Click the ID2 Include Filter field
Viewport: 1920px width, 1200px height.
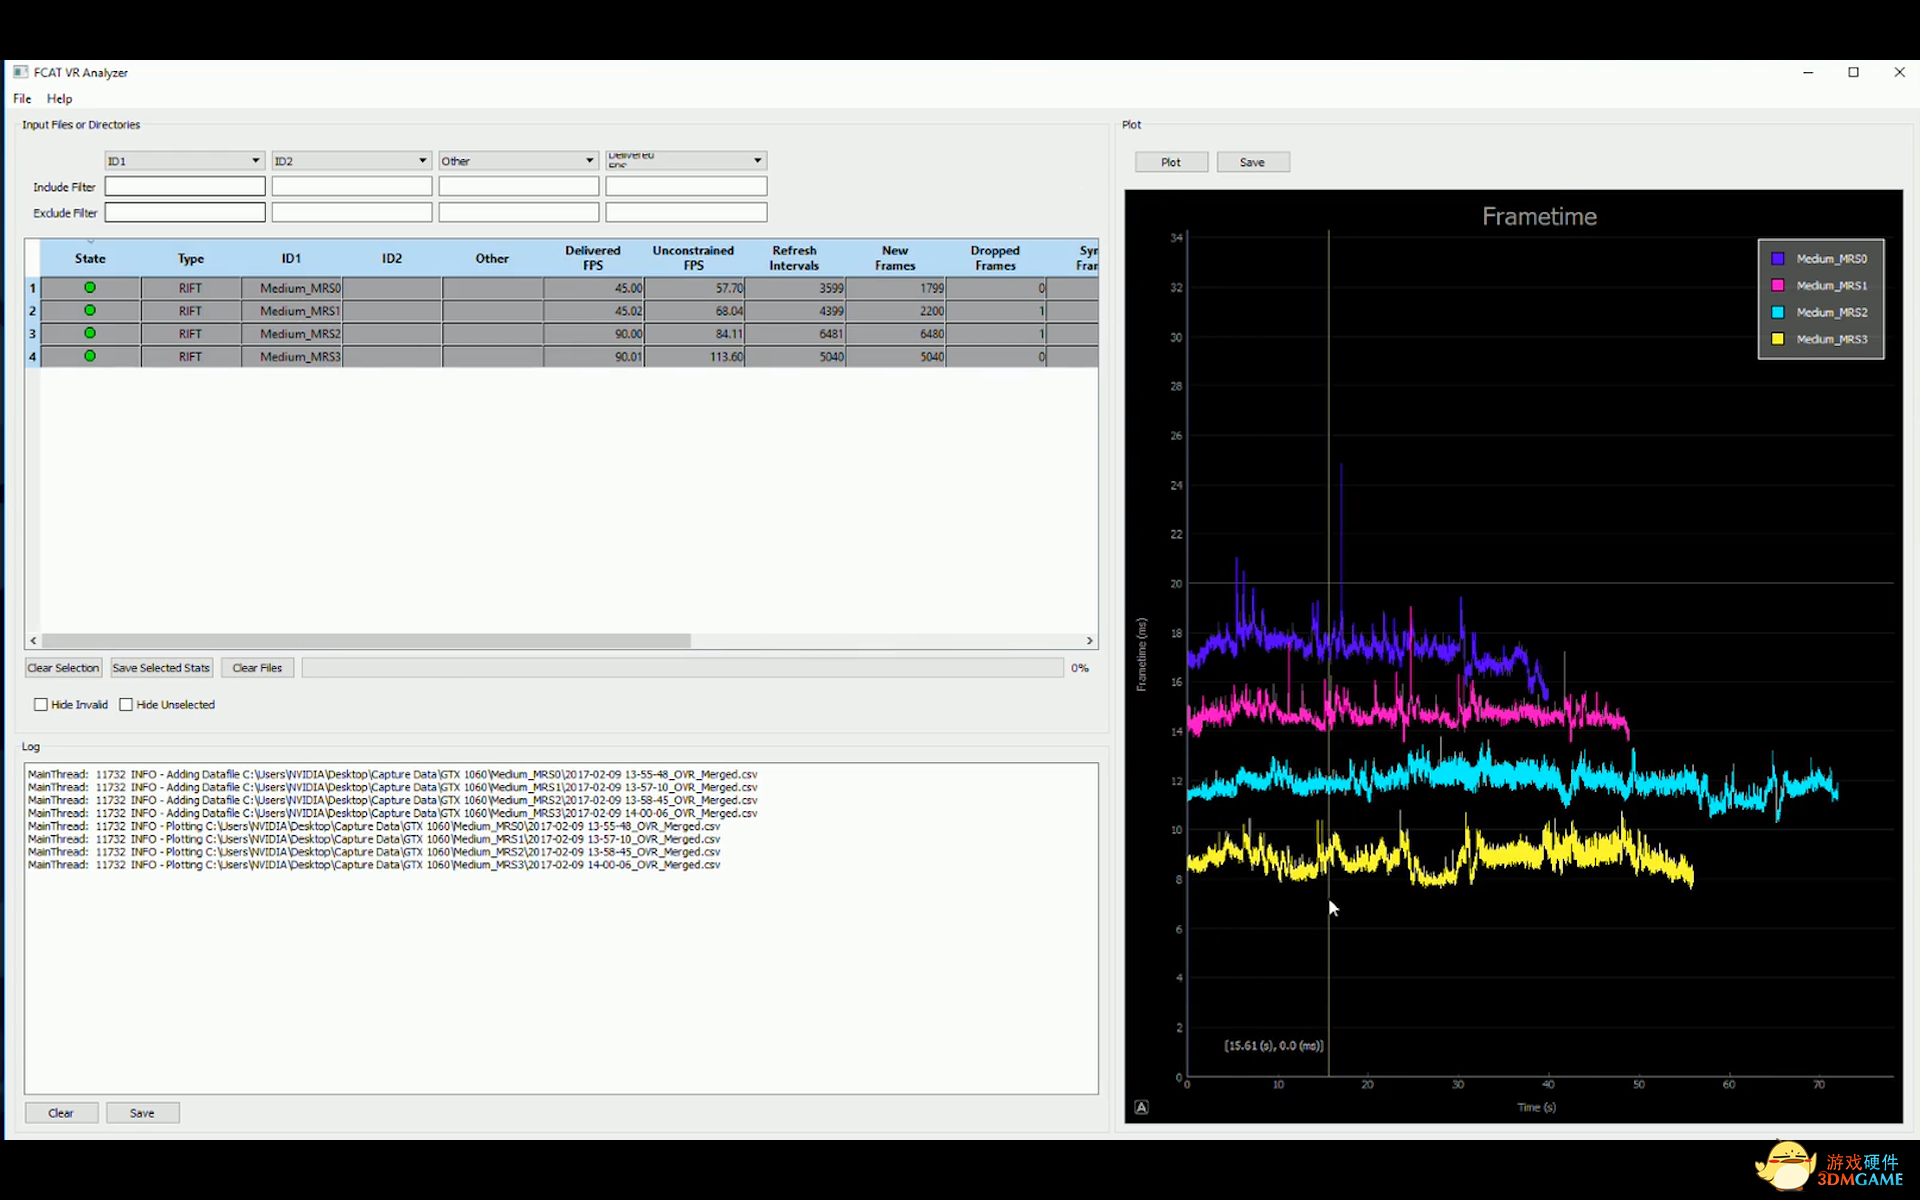coord(352,186)
